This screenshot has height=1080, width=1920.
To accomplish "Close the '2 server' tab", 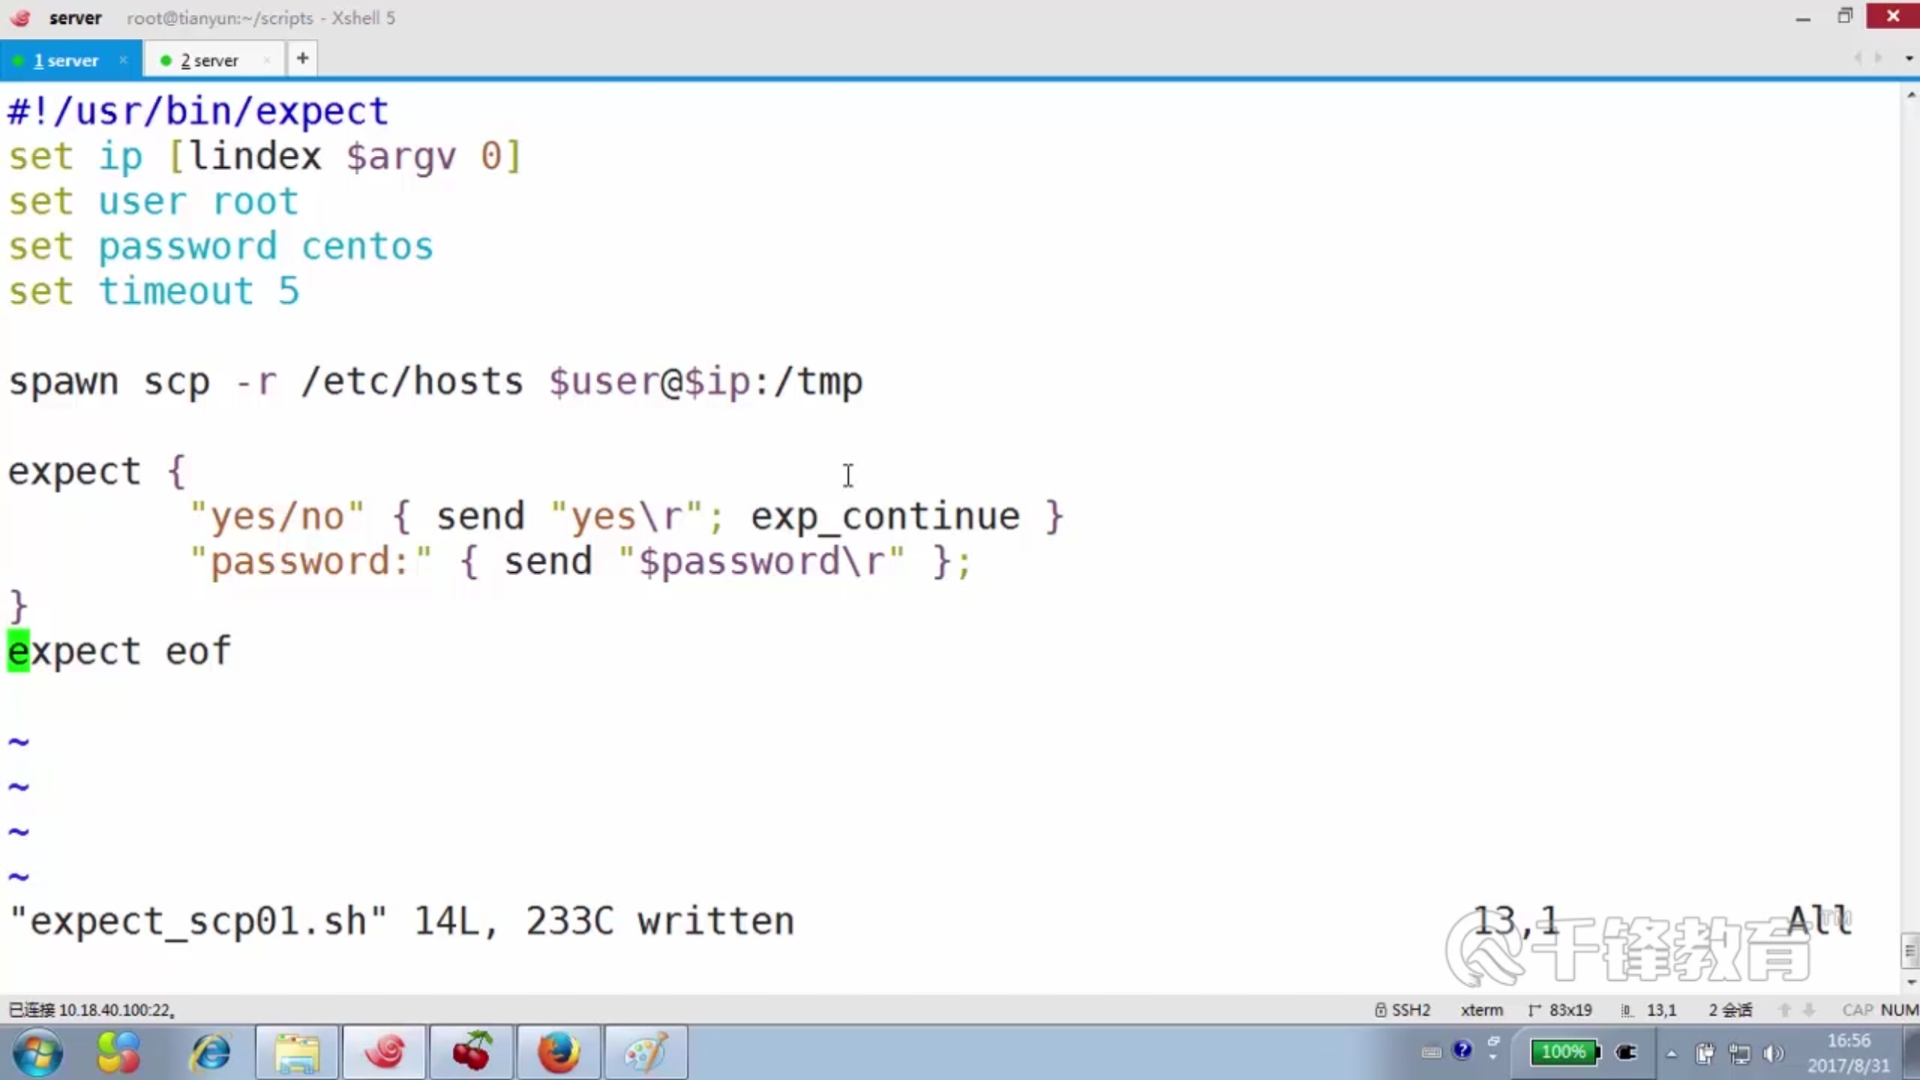I will click(267, 60).
